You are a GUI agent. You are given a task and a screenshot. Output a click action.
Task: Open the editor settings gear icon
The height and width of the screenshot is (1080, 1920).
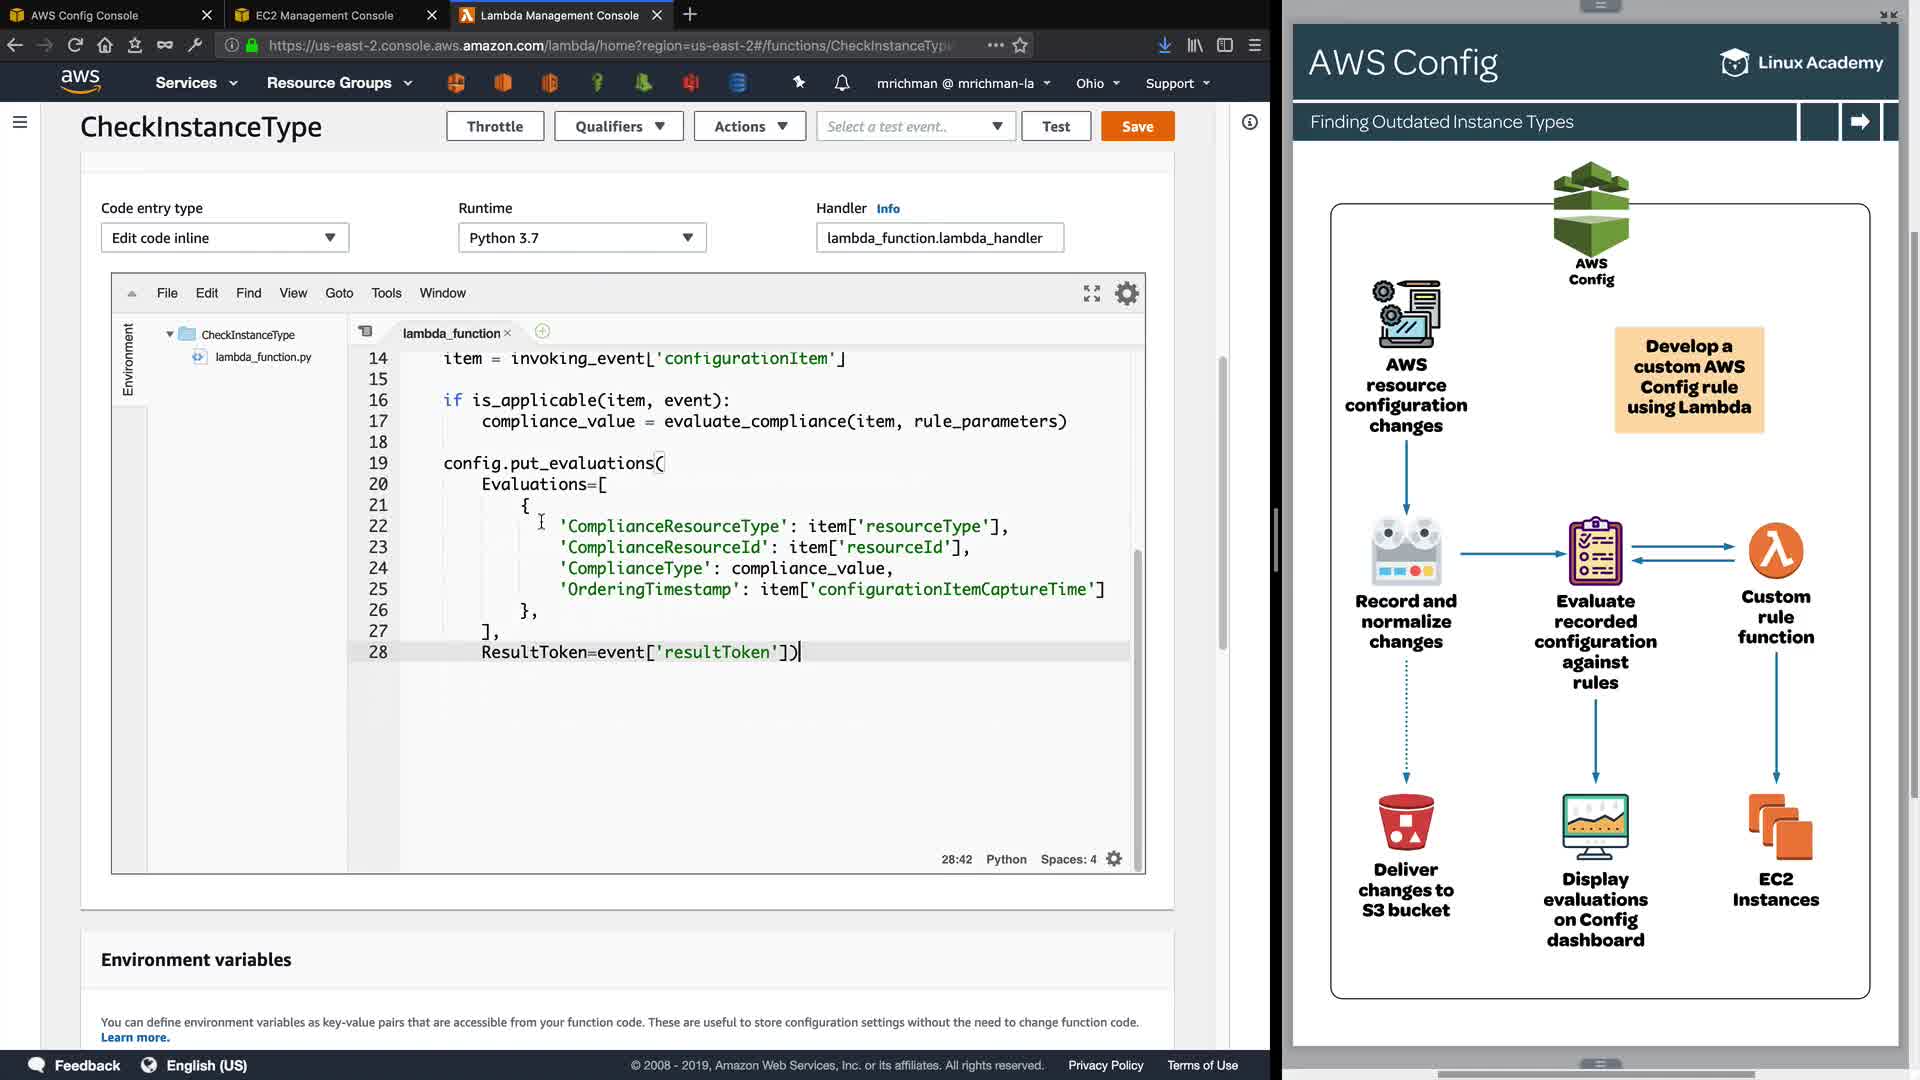[x=1126, y=293]
